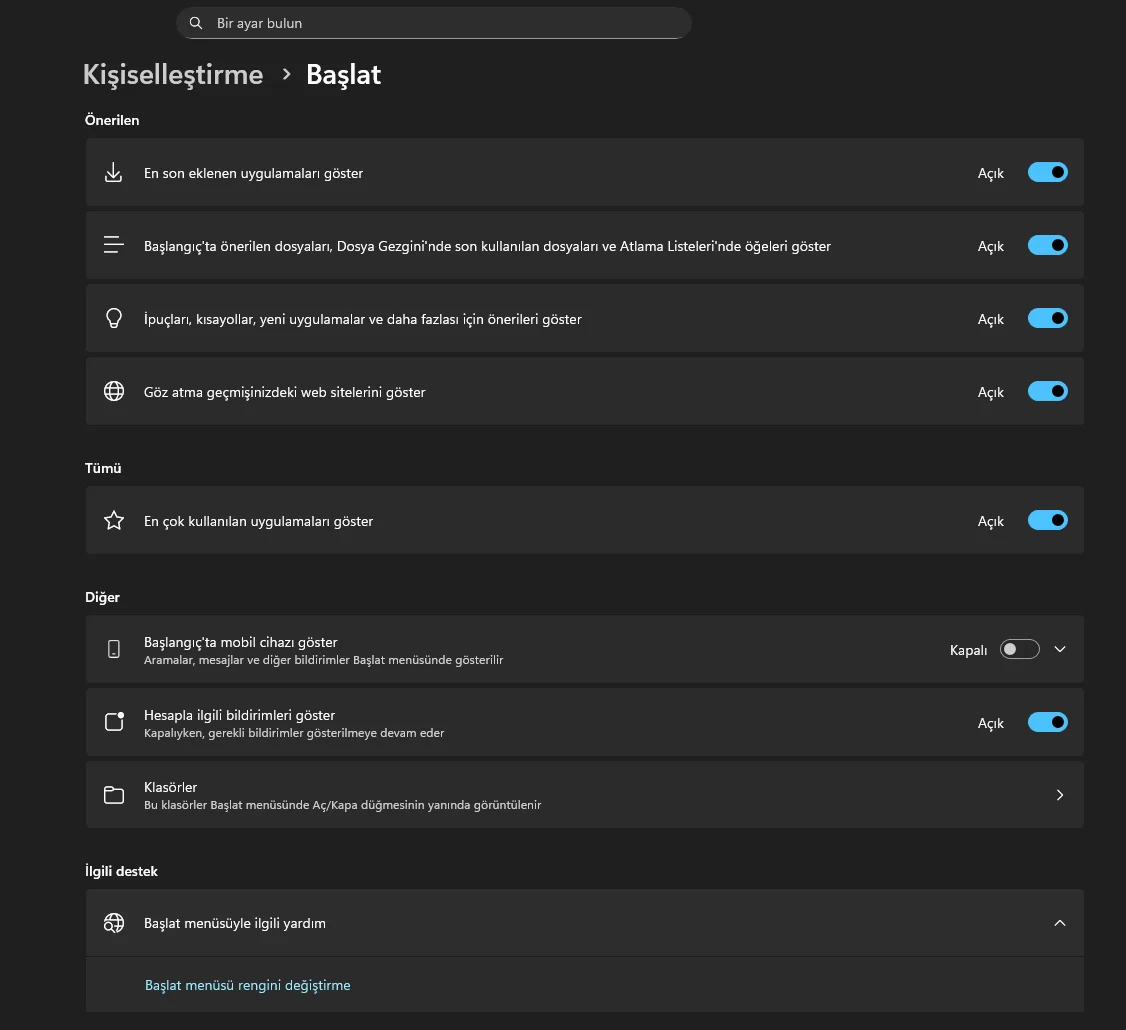Click the list icon for recommended files
Screen dimensions: 1126x1030
(114, 246)
